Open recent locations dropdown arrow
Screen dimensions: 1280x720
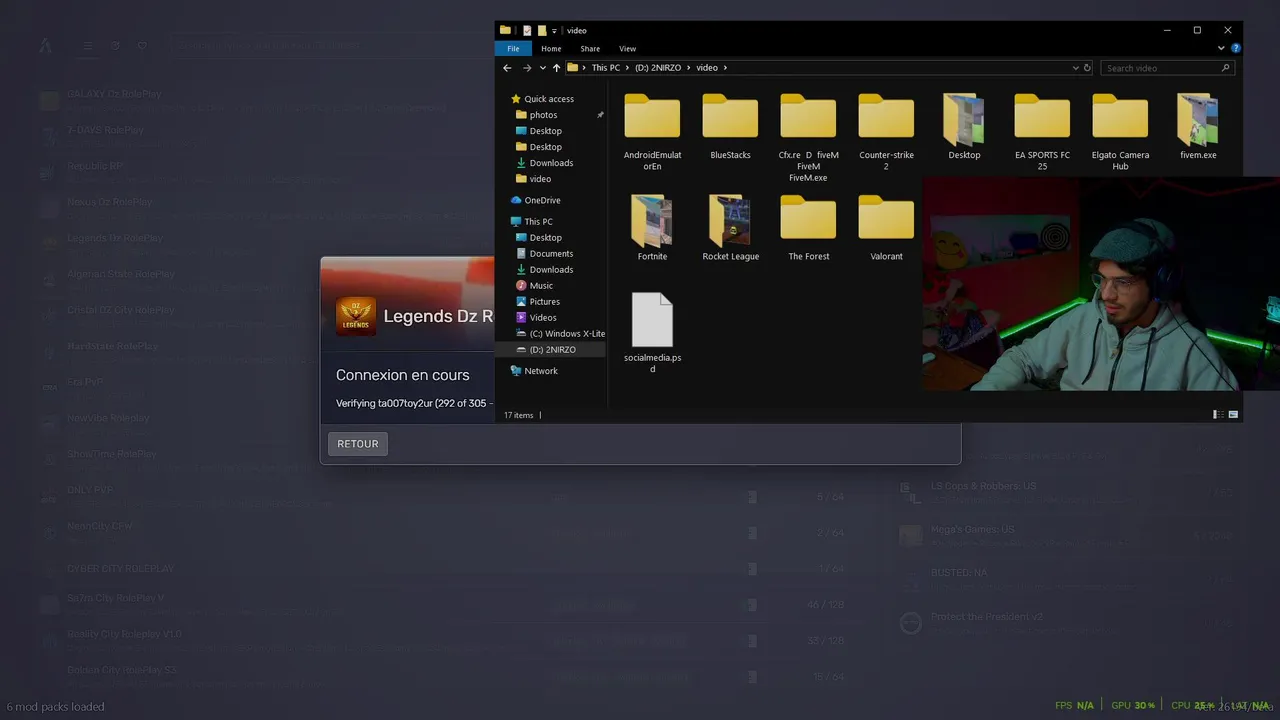tap(542, 68)
